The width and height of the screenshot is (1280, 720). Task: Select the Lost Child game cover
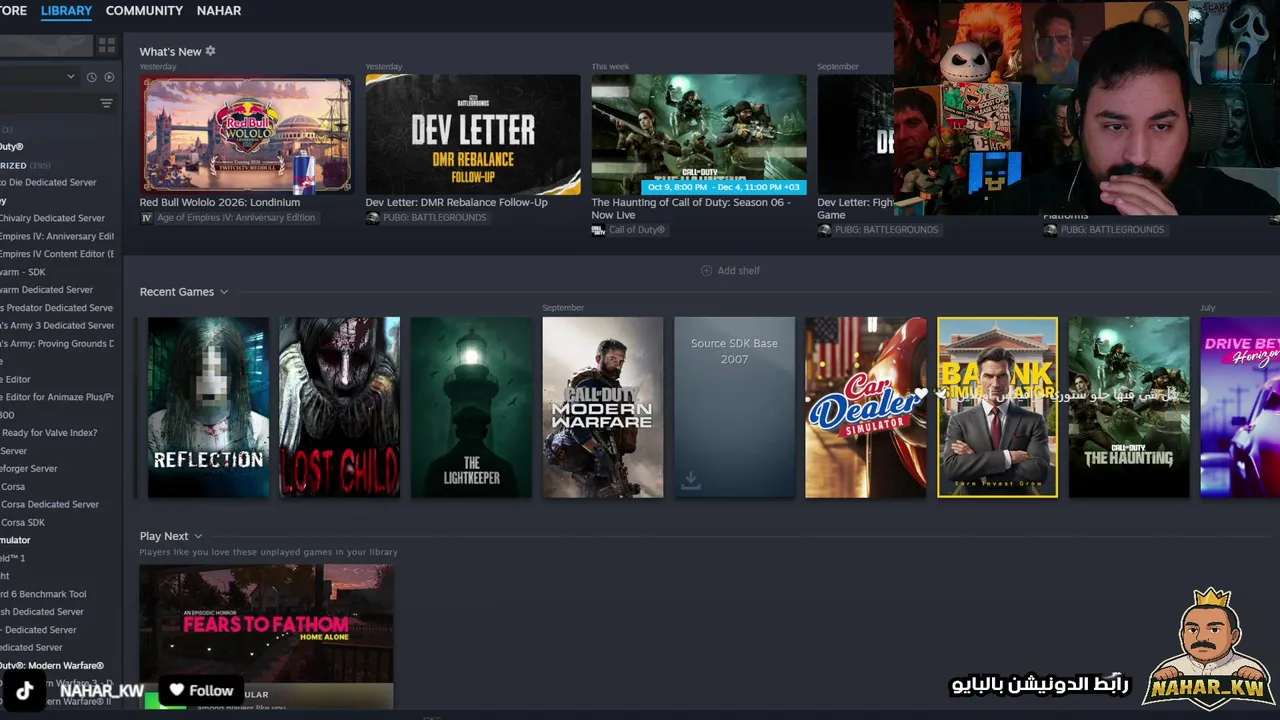(x=340, y=407)
